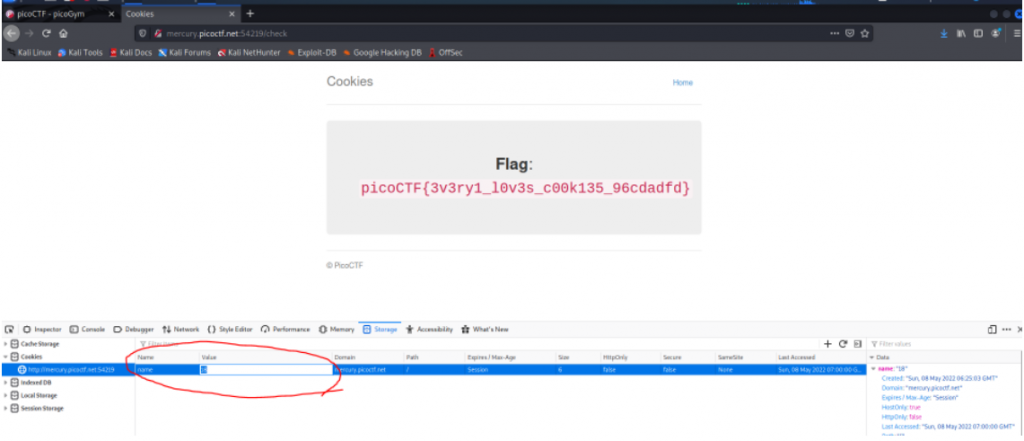This screenshot has height=441, width=1024.
Task: Open the Performance tab
Action: point(285,329)
